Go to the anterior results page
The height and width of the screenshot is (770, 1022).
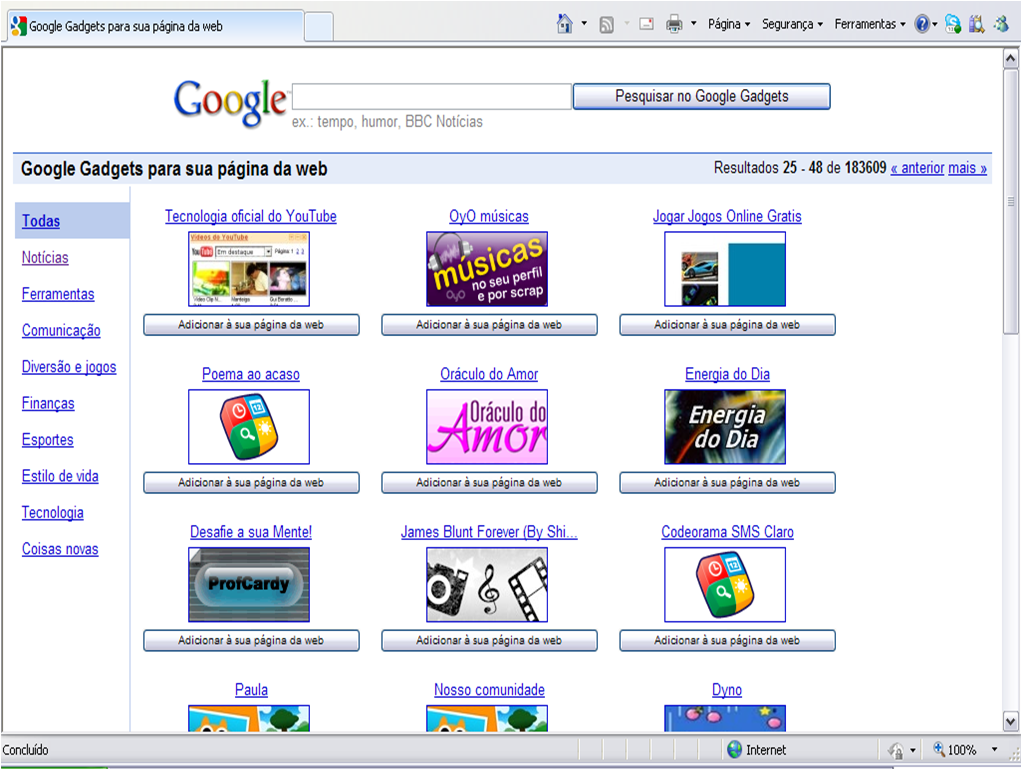917,168
